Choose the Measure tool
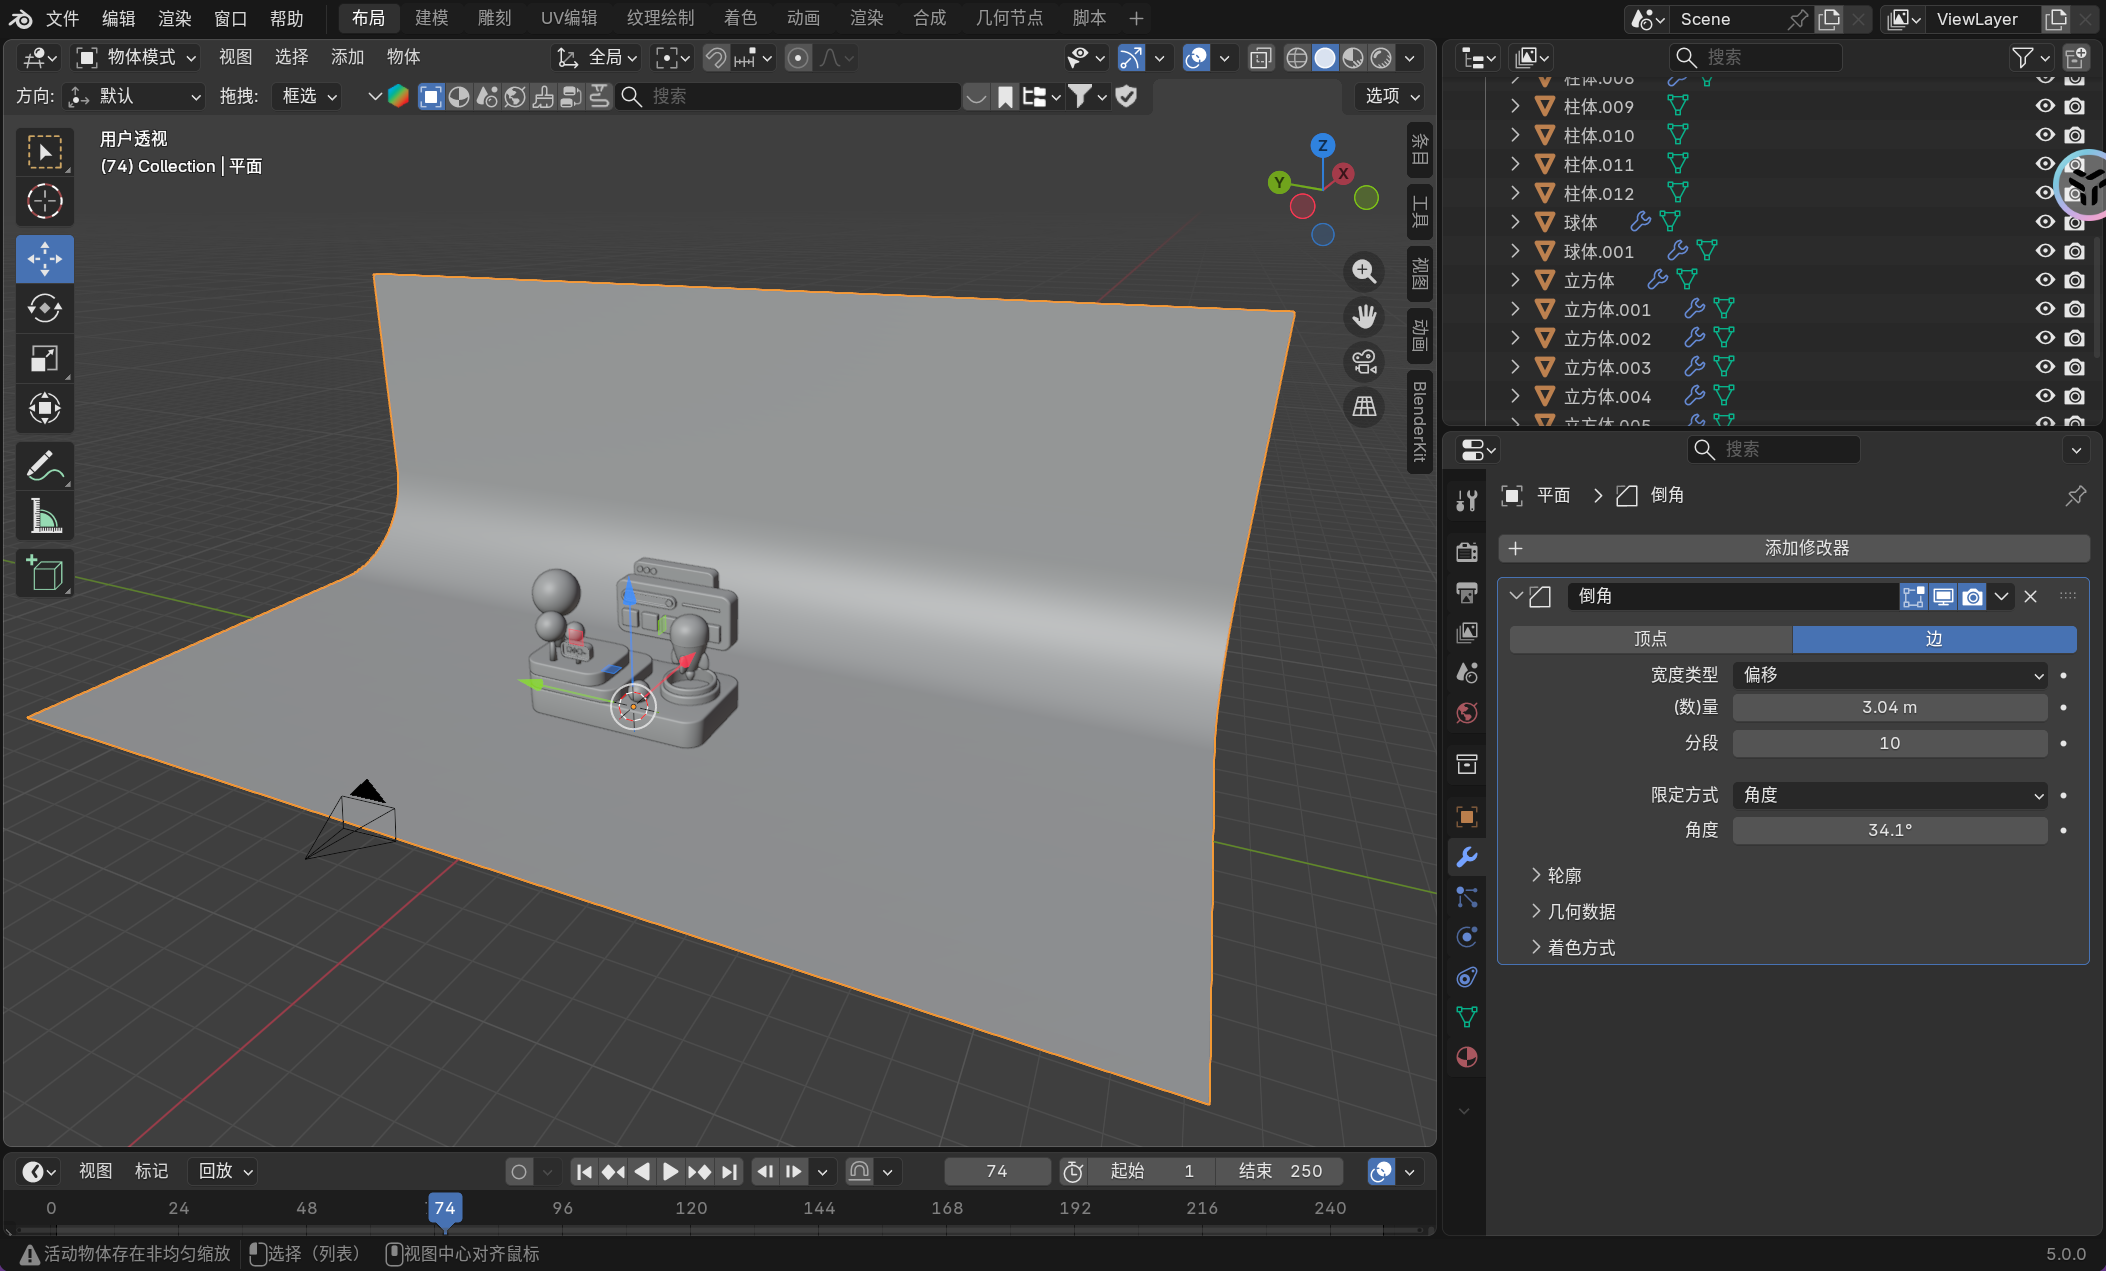 [44, 517]
